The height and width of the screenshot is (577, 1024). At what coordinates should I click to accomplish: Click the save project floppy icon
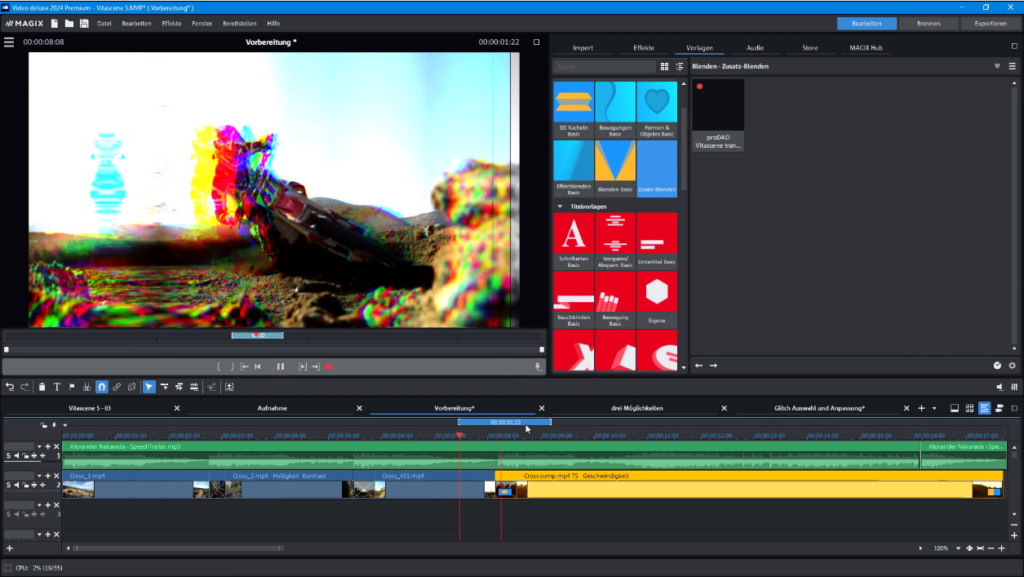coord(84,22)
